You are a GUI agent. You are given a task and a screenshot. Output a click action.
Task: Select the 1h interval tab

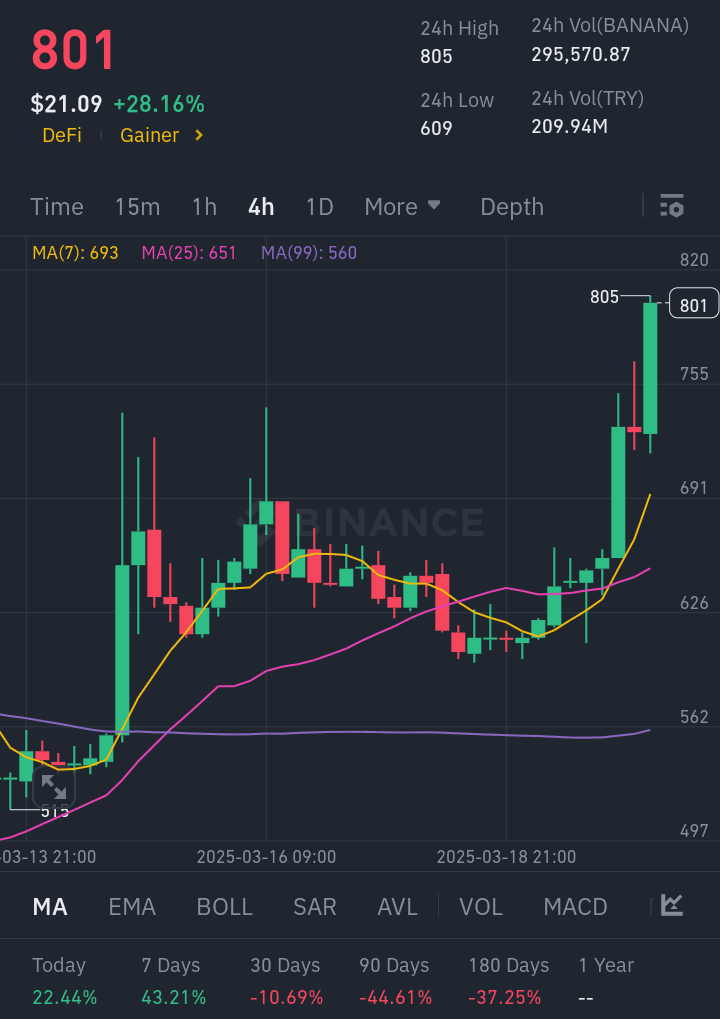[204, 207]
